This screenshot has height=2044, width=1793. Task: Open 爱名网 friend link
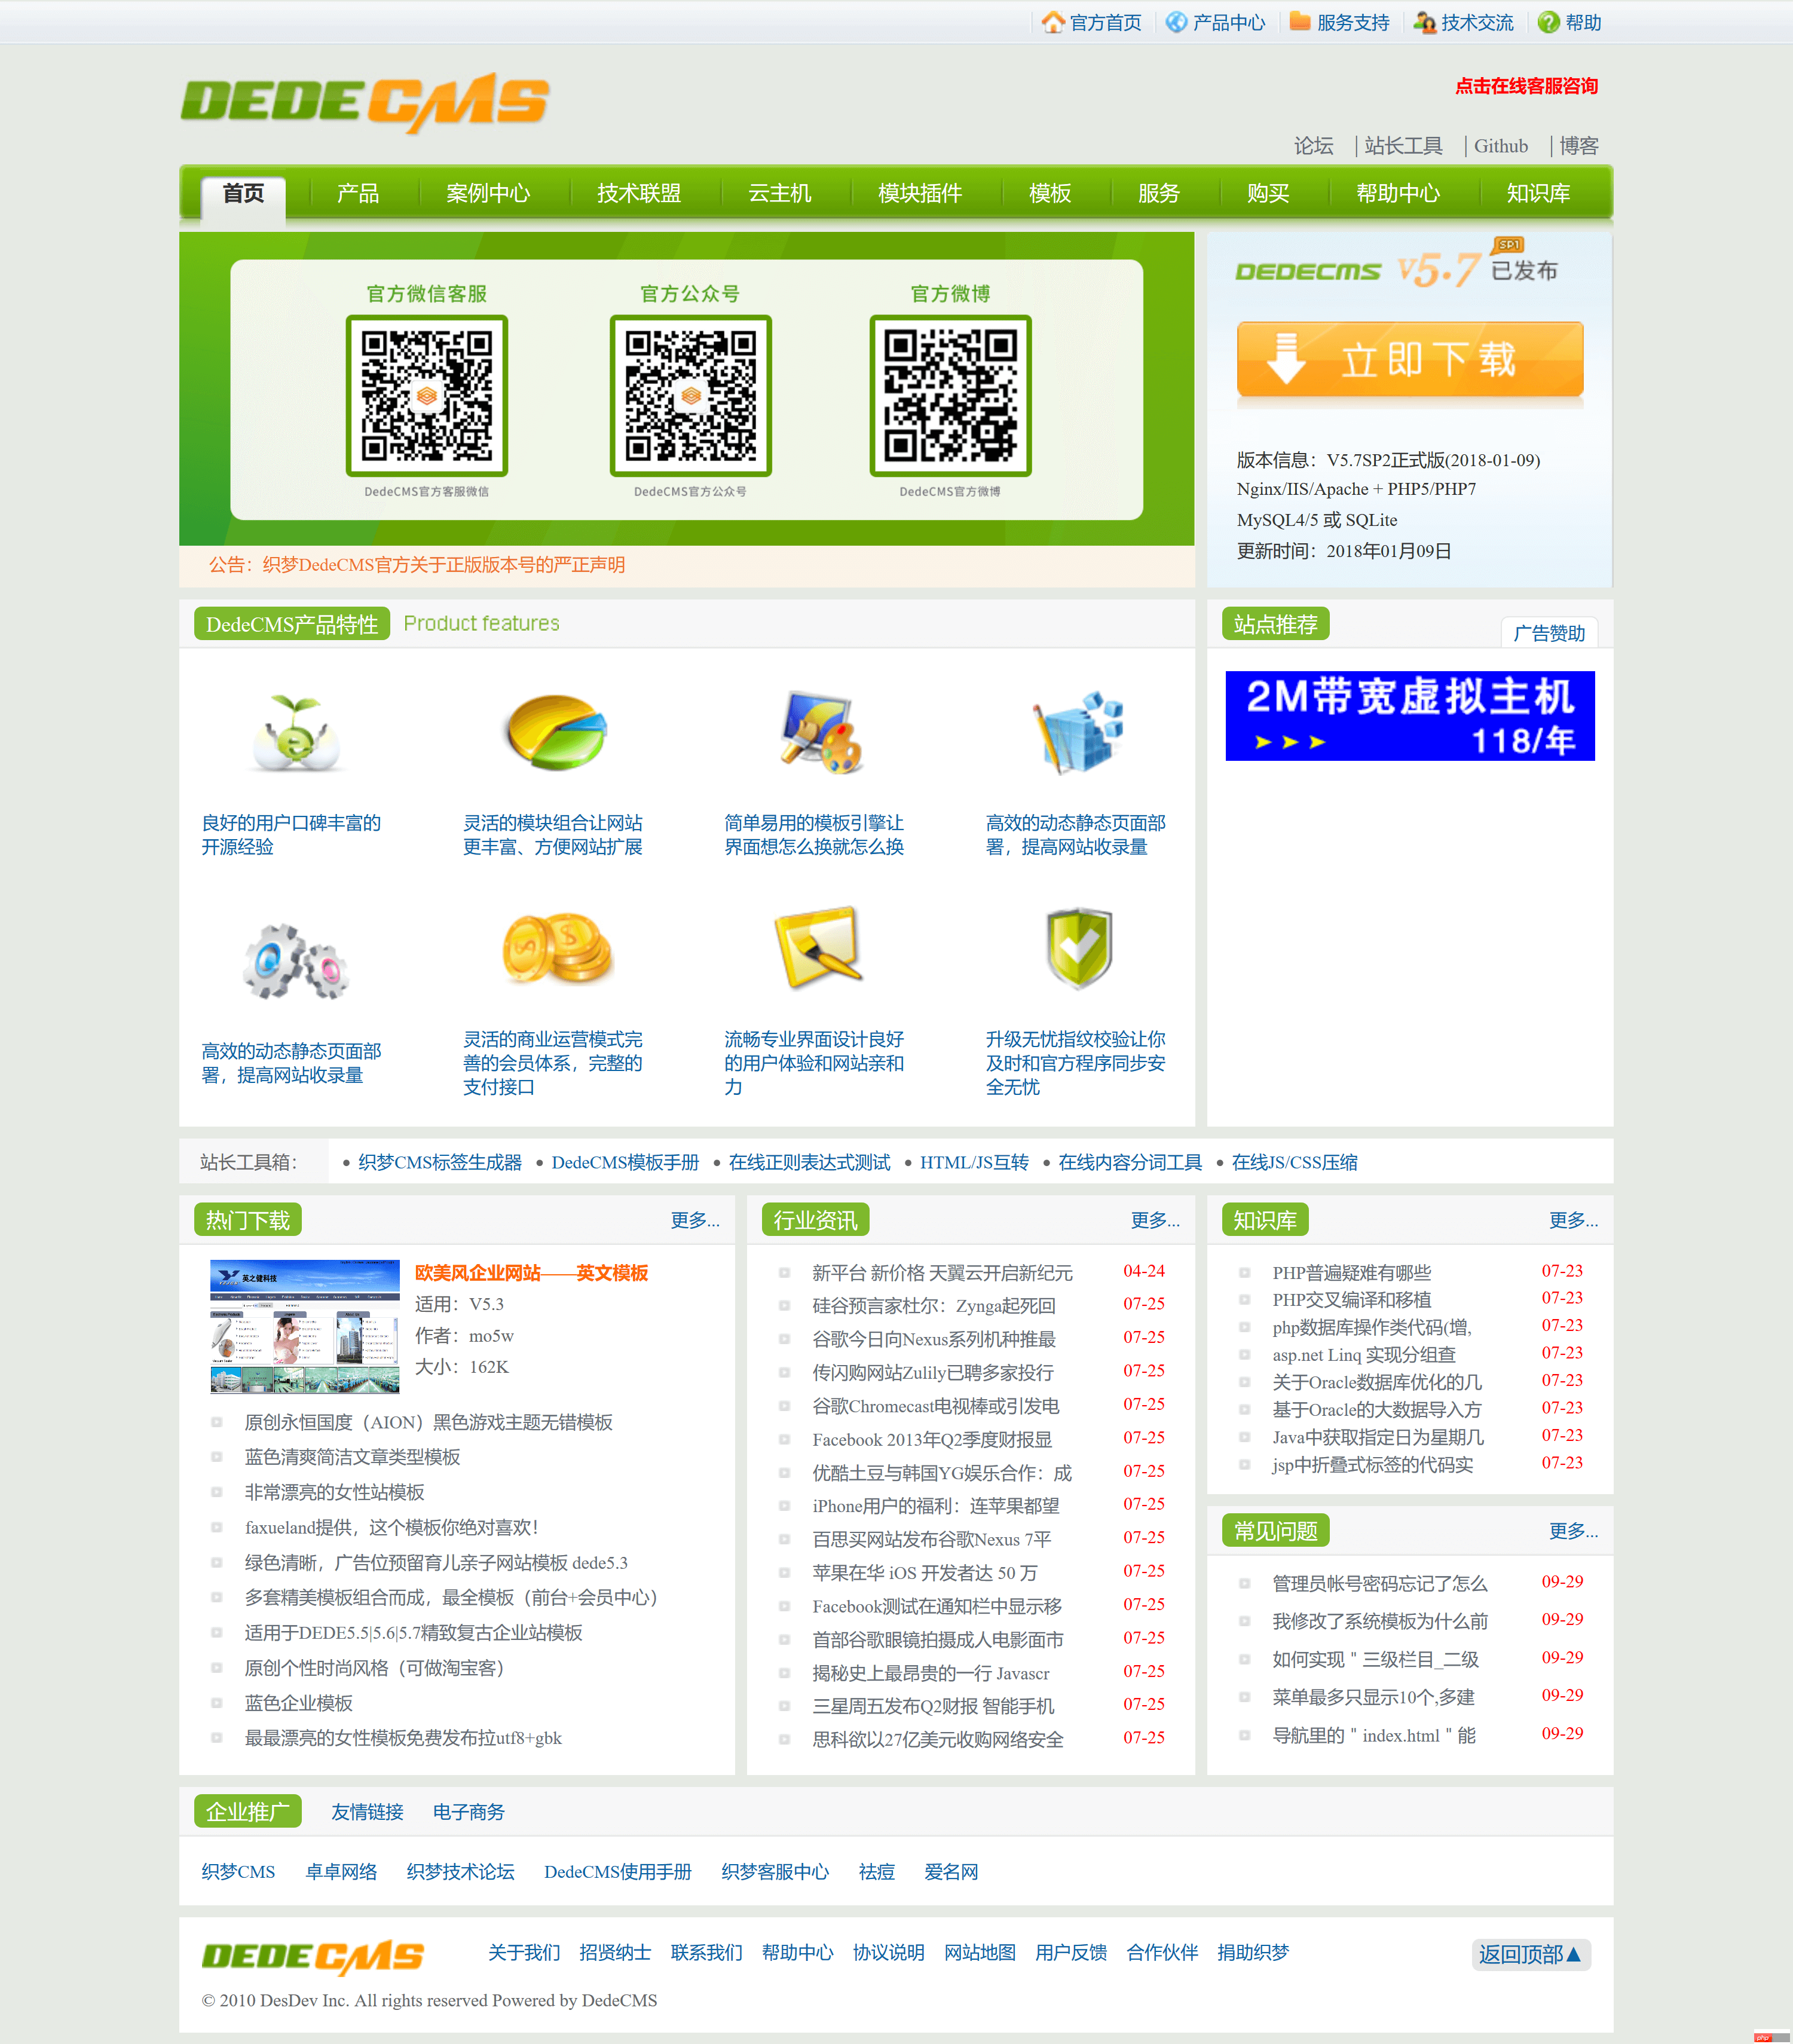click(x=951, y=1872)
